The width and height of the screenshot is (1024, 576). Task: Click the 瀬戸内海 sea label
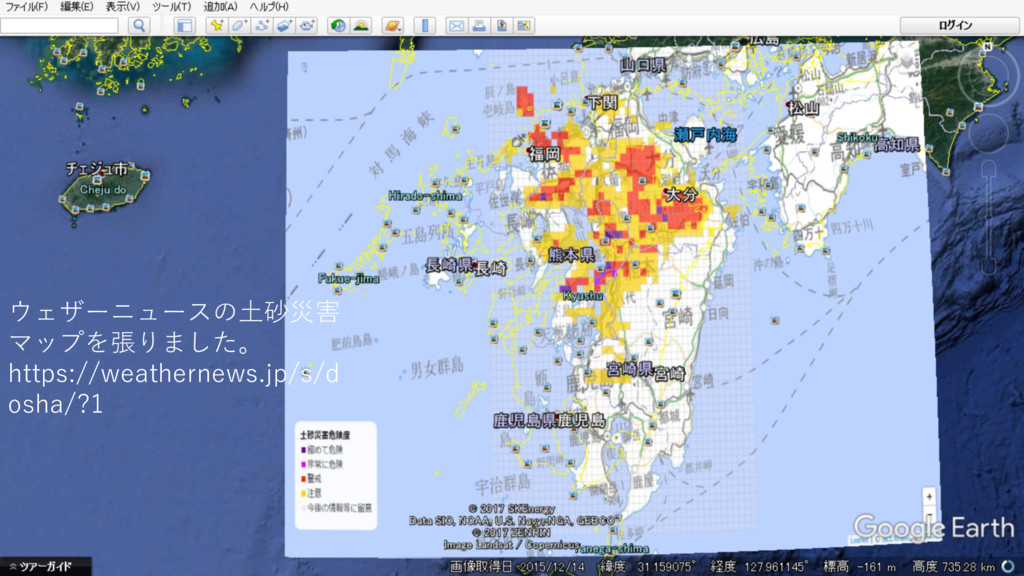click(x=705, y=135)
